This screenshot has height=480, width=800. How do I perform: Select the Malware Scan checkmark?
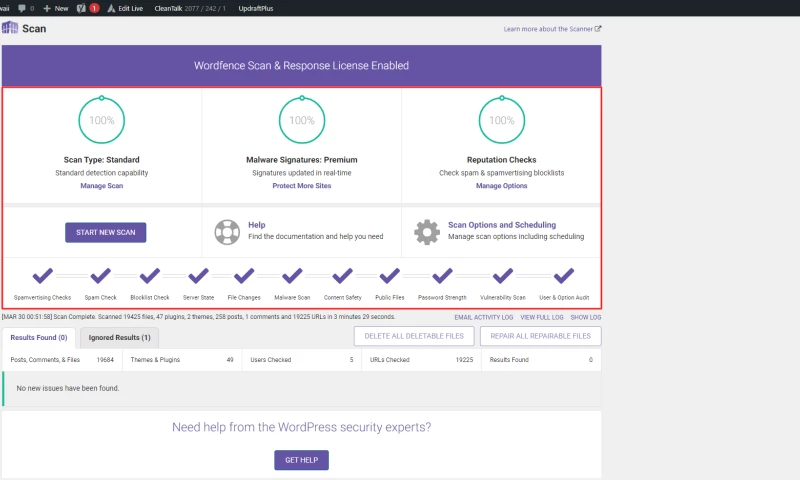tap(292, 275)
